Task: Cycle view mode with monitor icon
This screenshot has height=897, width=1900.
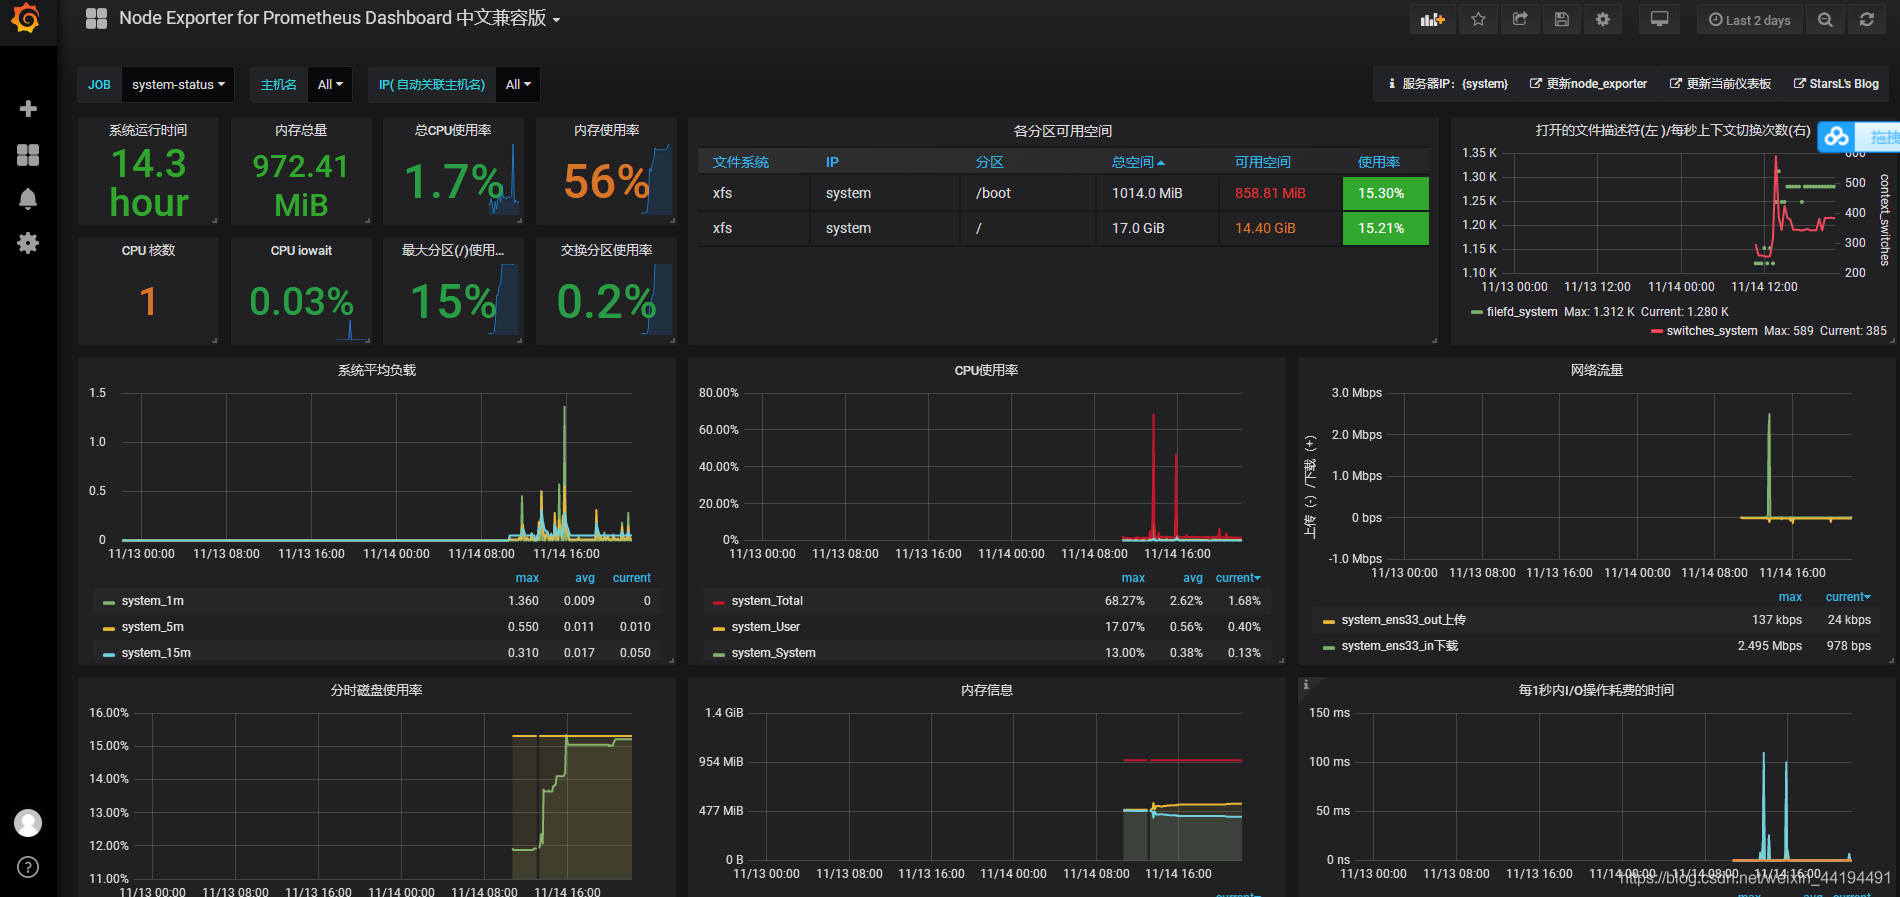Action: point(1659,19)
